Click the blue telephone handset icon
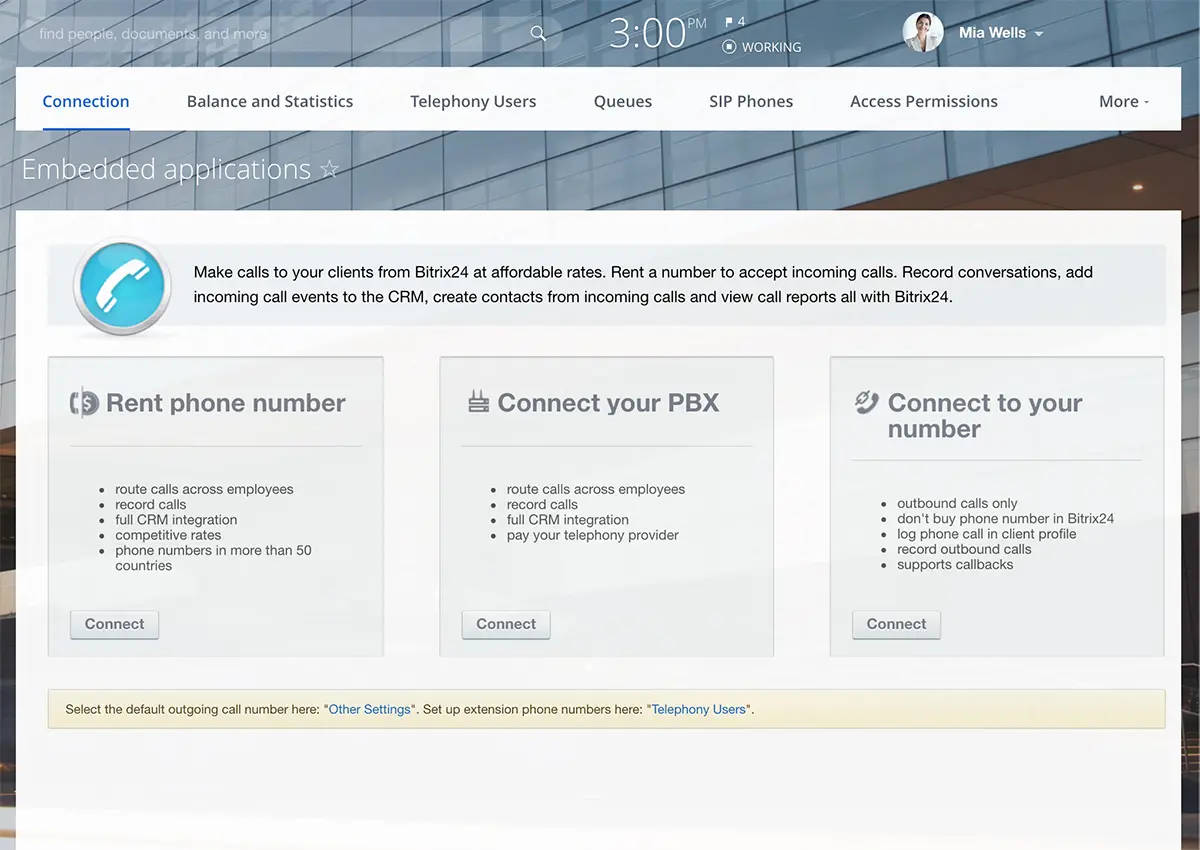The width and height of the screenshot is (1200, 850). 122,286
